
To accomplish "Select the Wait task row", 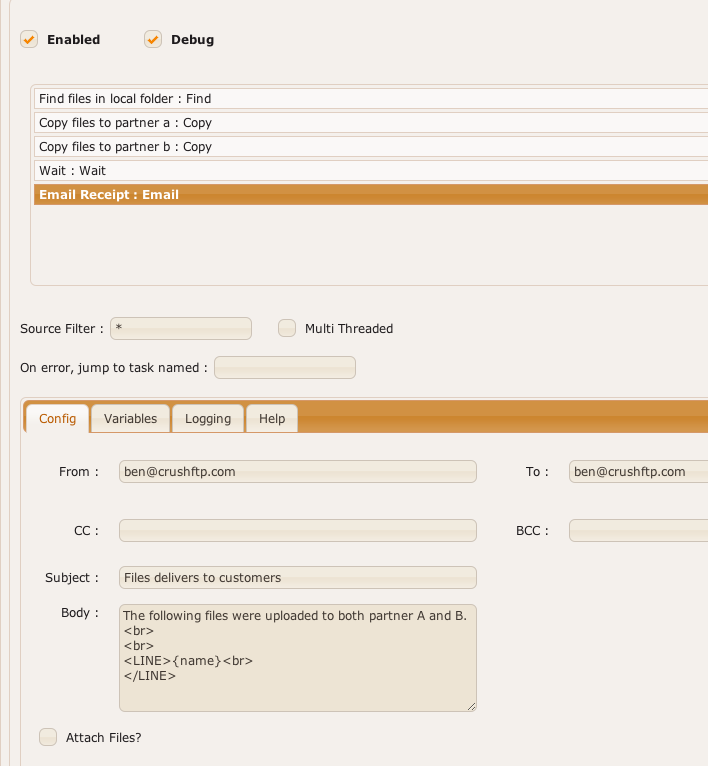I will coord(371,170).
